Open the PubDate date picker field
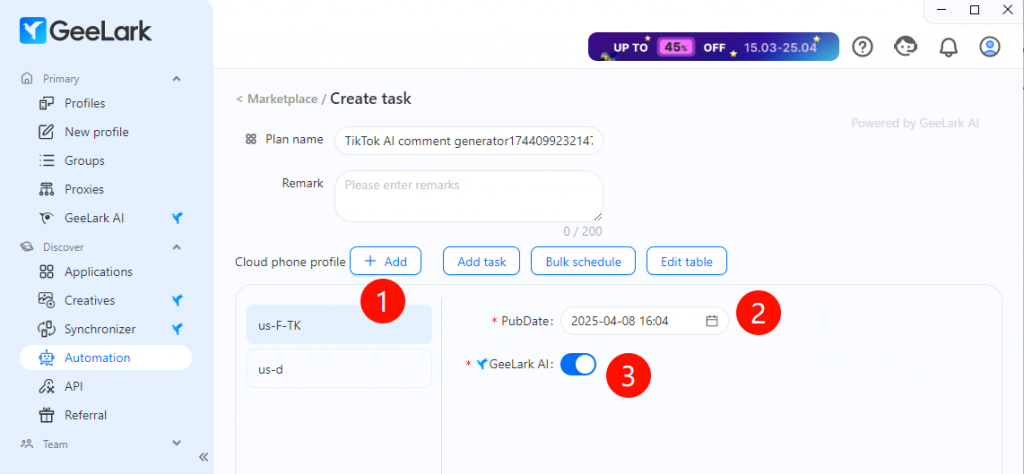This screenshot has width=1024, height=474. click(644, 321)
